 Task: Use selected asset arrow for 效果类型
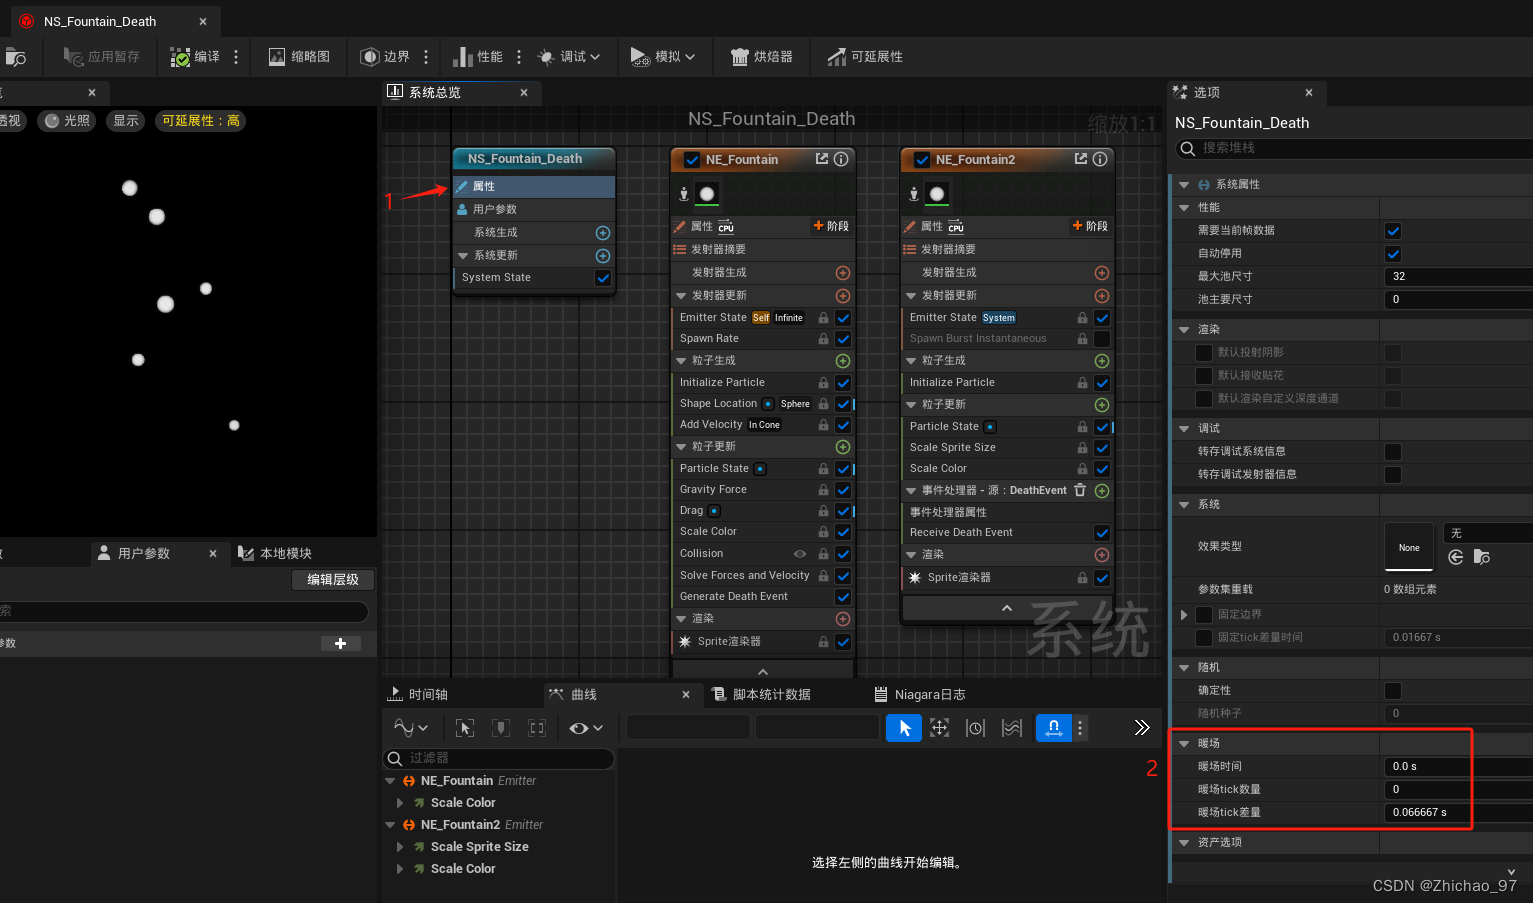tap(1456, 557)
